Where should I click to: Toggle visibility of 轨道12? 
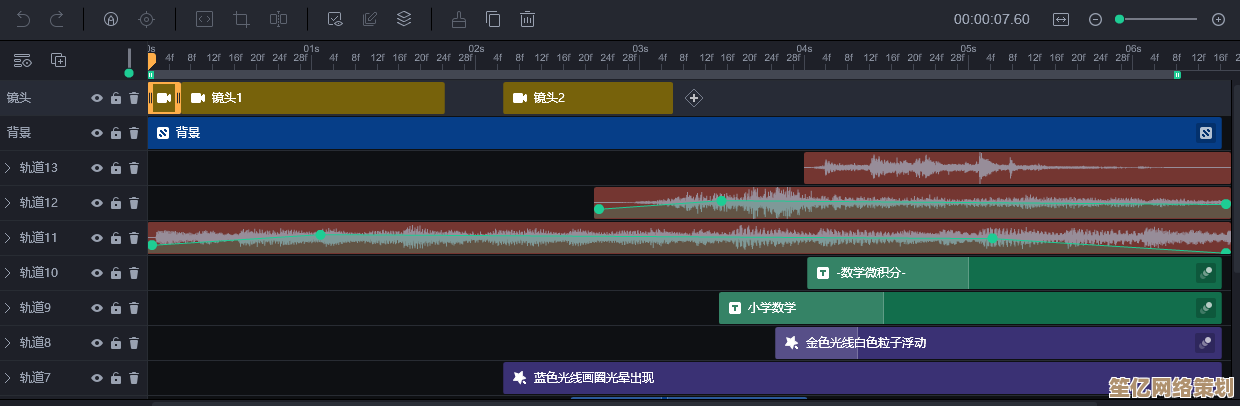click(x=97, y=203)
